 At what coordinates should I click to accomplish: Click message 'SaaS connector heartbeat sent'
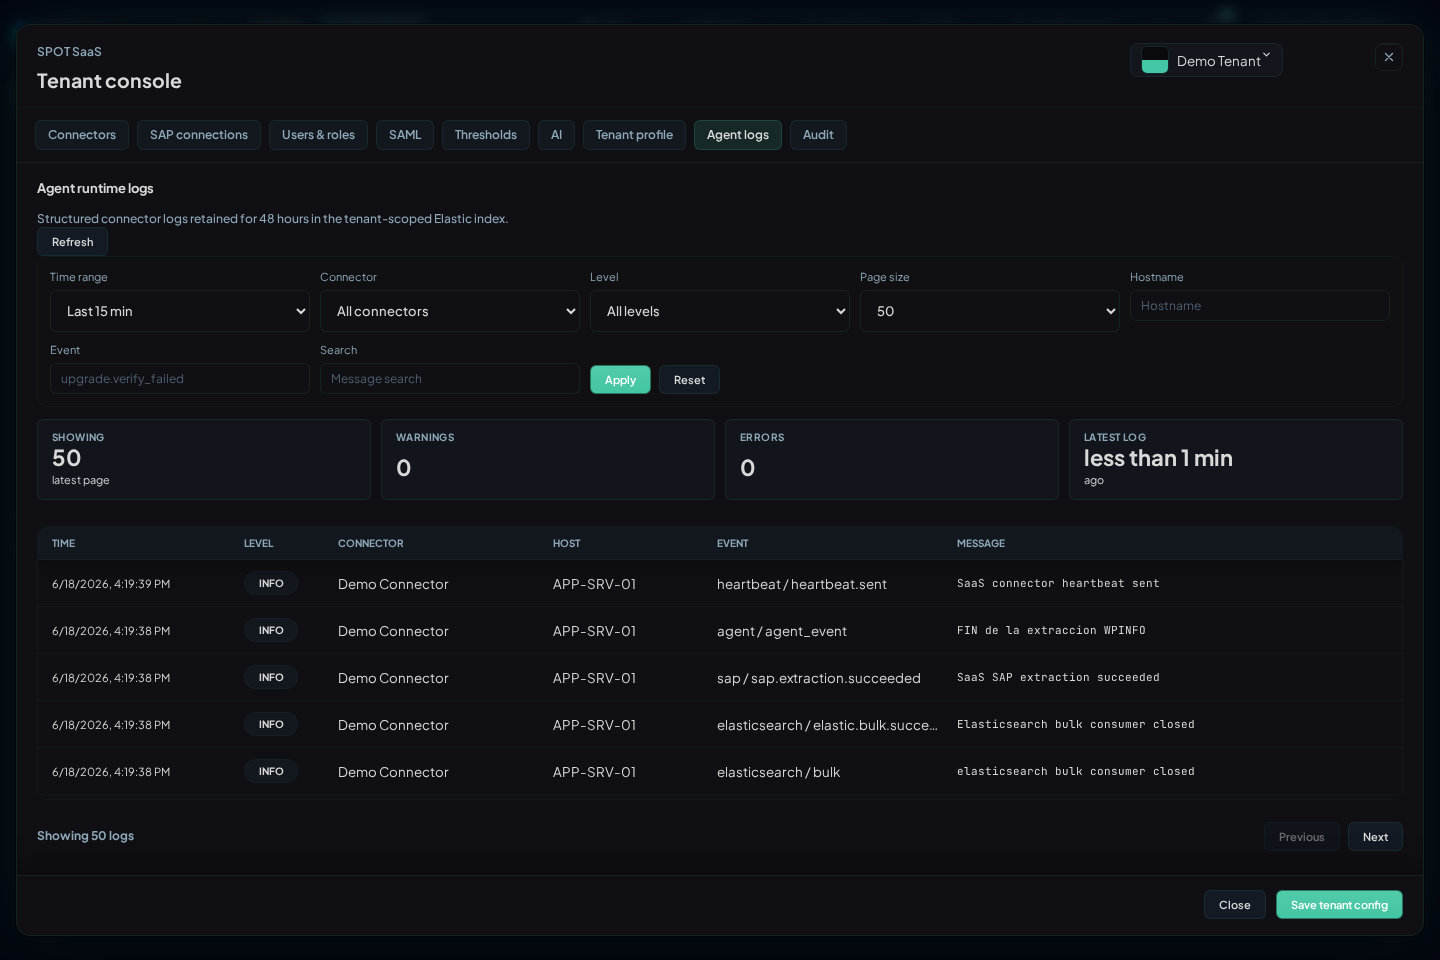point(1058,583)
